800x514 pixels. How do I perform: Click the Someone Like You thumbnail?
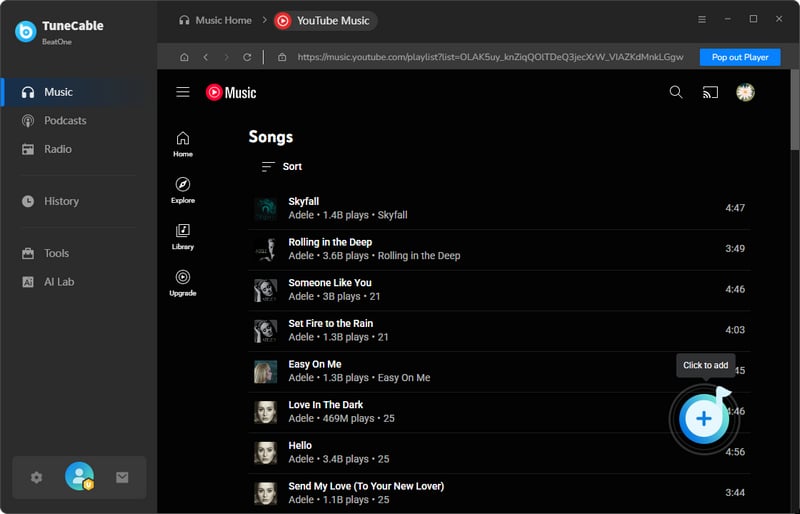[265, 290]
